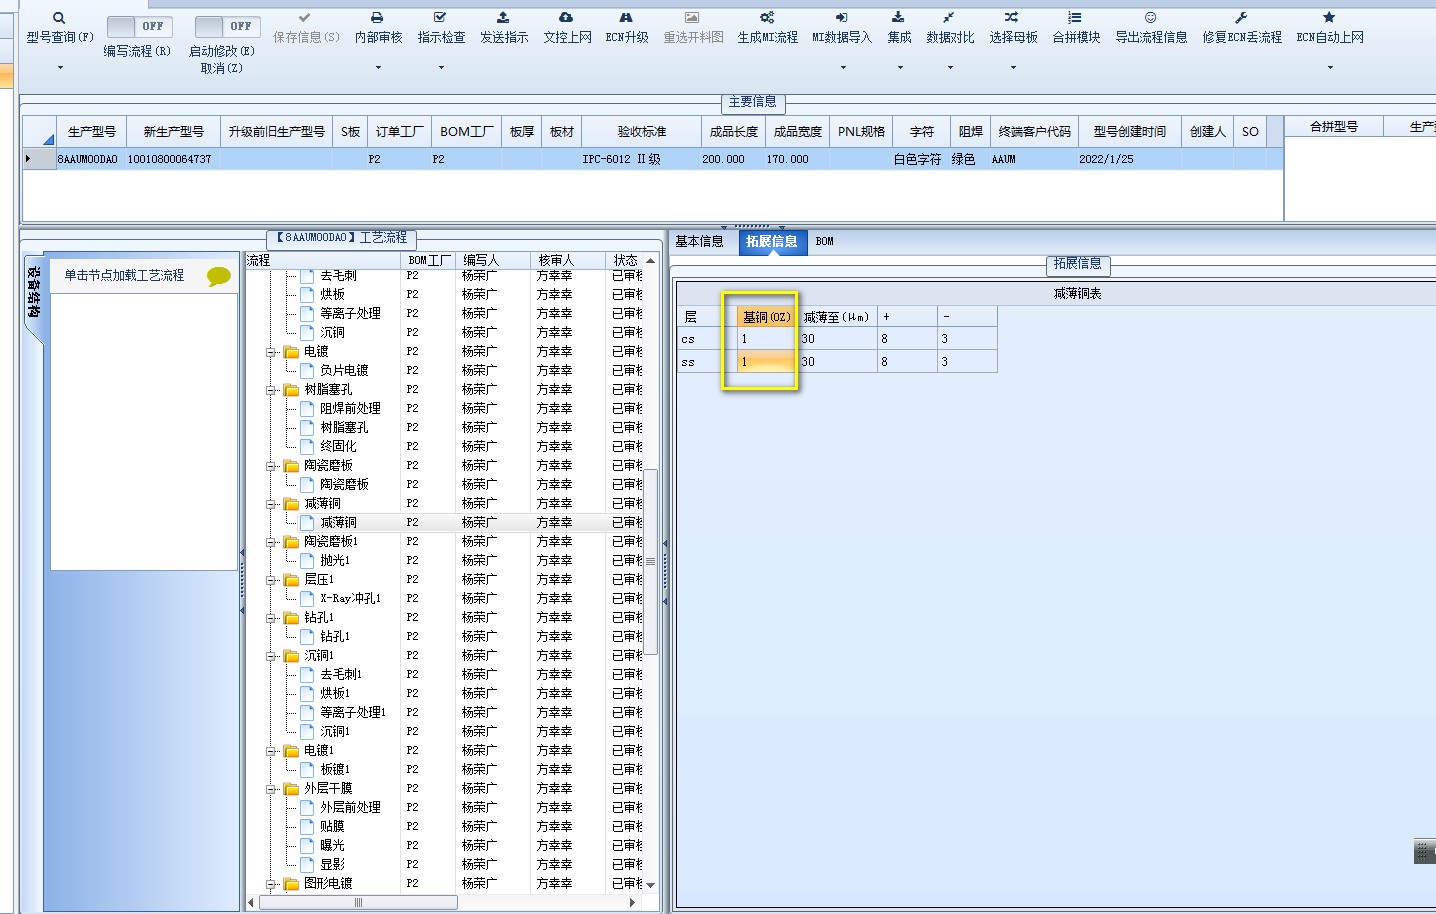The height and width of the screenshot is (914, 1436).
Task: Switch to the 拓展信息 tab
Action: pos(771,242)
